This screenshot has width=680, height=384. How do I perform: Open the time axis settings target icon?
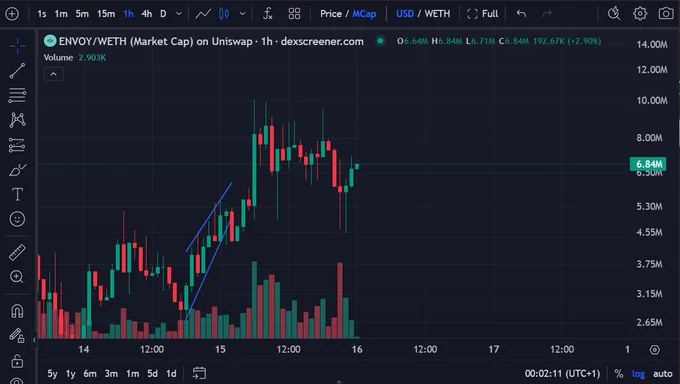click(x=655, y=350)
